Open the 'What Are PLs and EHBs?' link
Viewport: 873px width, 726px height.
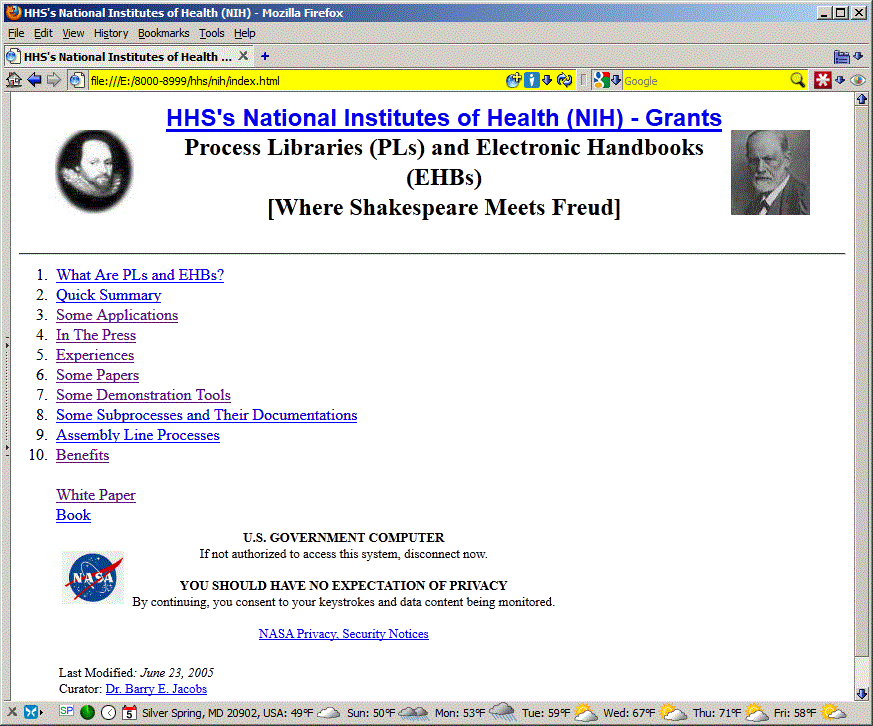140,275
